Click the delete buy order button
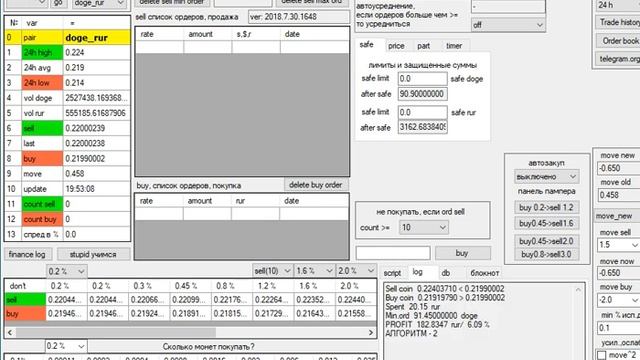Screen dimensions: 640x360 (316, 184)
